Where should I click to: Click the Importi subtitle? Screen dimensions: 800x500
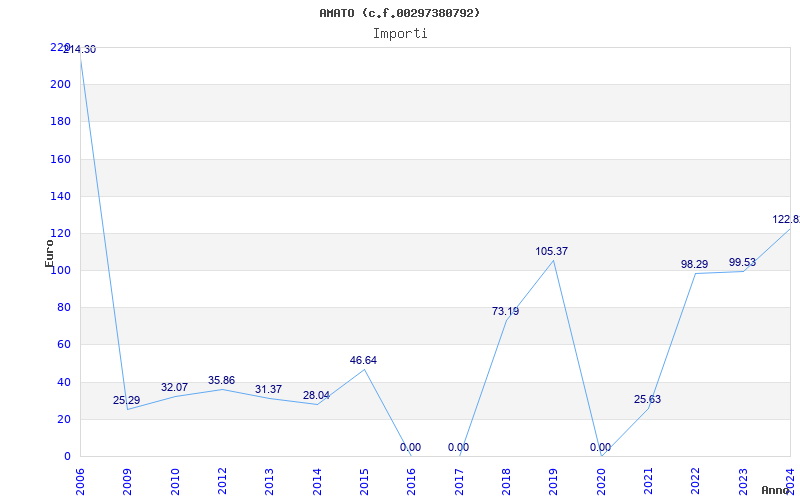coord(400,34)
